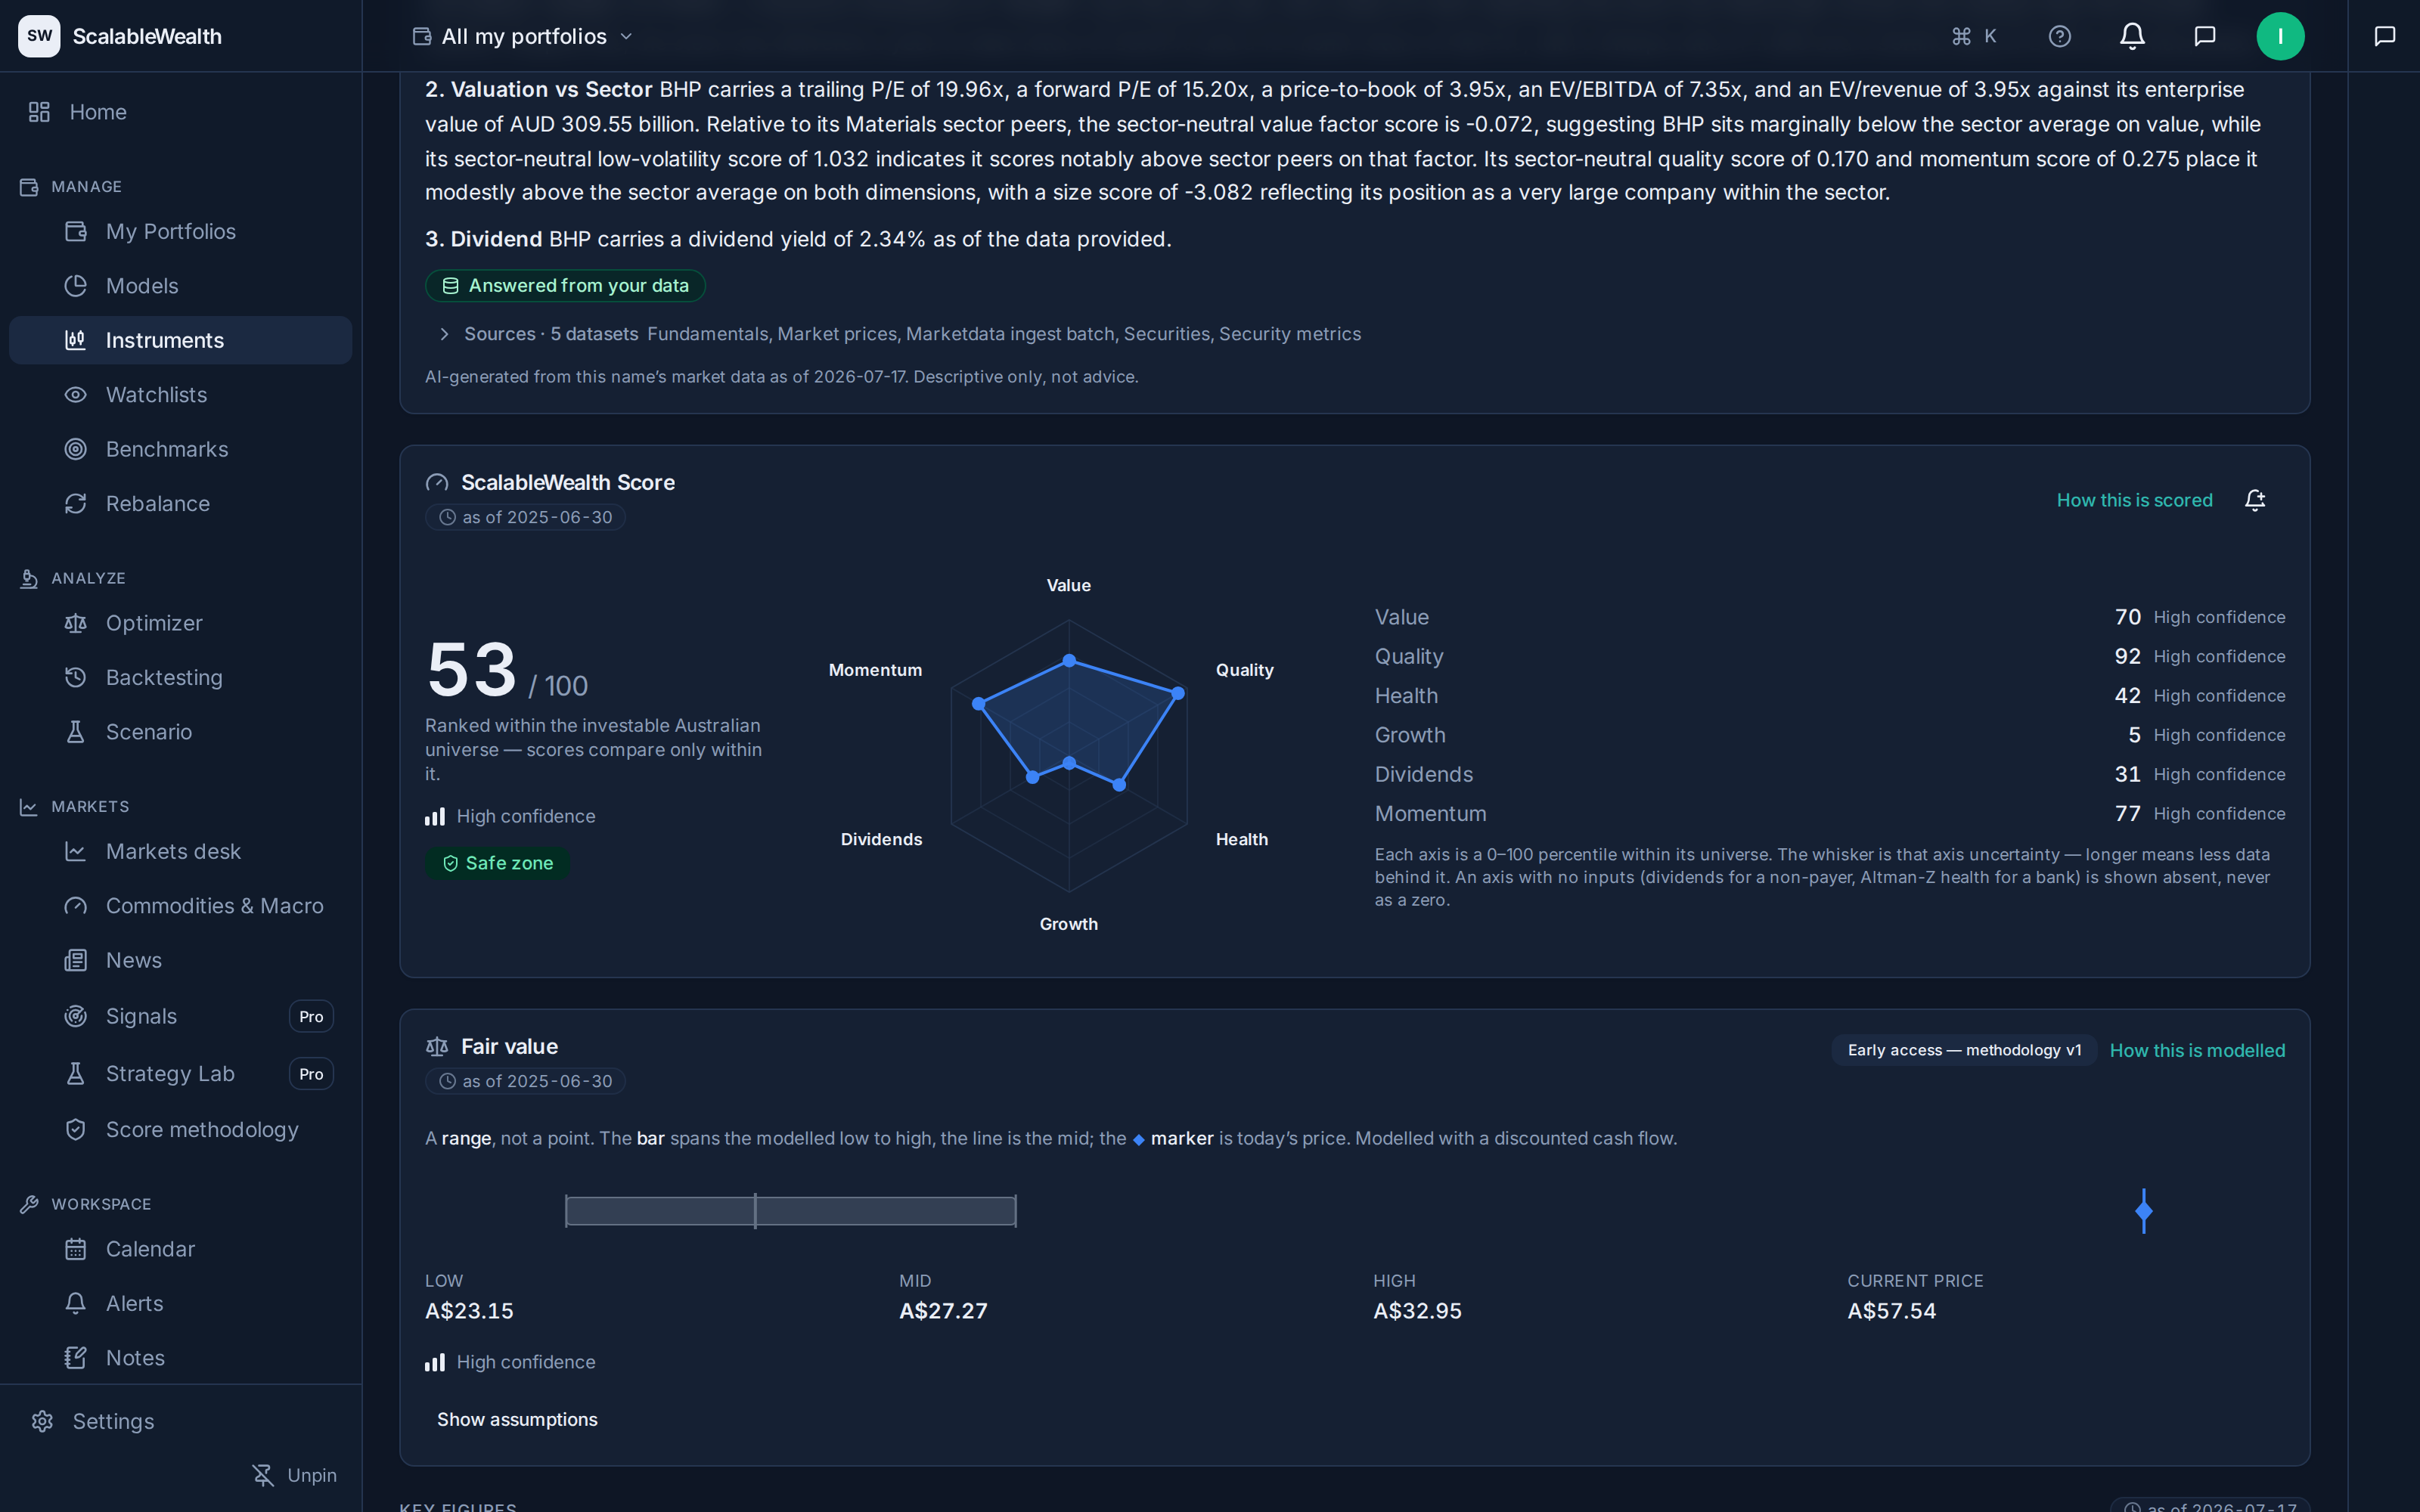Click the Commodities & Macro gauge icon
The width and height of the screenshot is (2420, 1512).
[x=76, y=906]
